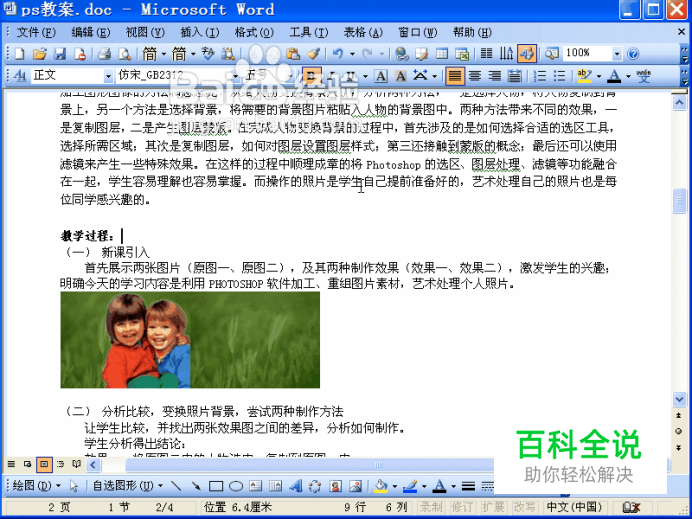
Task: Expand formatting toolbar font color arrow
Action: coord(628,76)
